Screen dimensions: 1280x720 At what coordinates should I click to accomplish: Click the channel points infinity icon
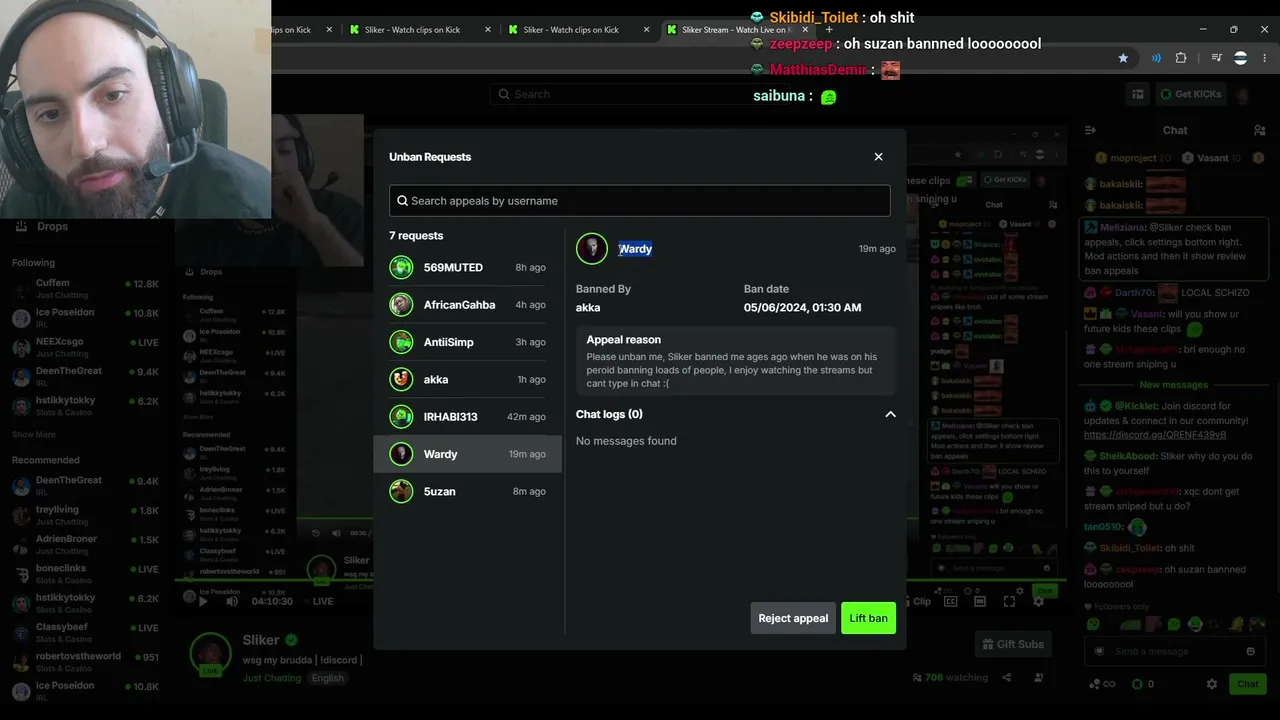coord(1102,684)
